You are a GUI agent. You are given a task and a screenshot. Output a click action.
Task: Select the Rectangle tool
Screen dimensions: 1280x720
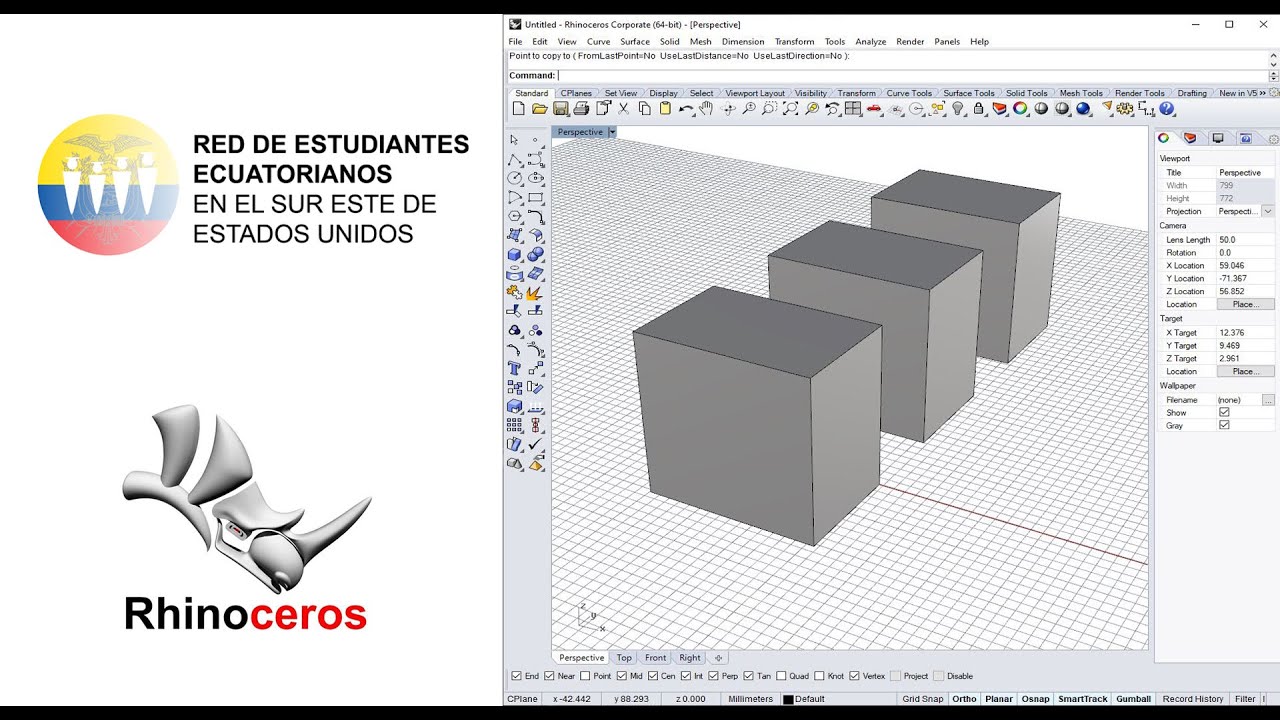tap(535, 197)
